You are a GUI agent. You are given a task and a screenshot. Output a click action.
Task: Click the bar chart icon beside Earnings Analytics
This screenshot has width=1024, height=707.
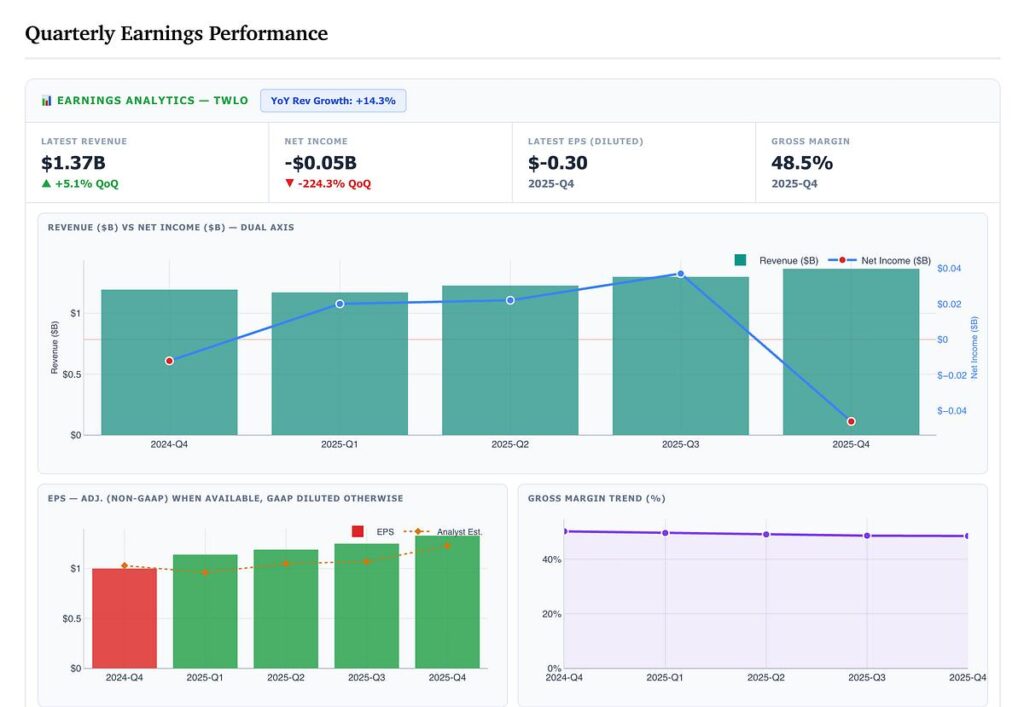click(46, 101)
